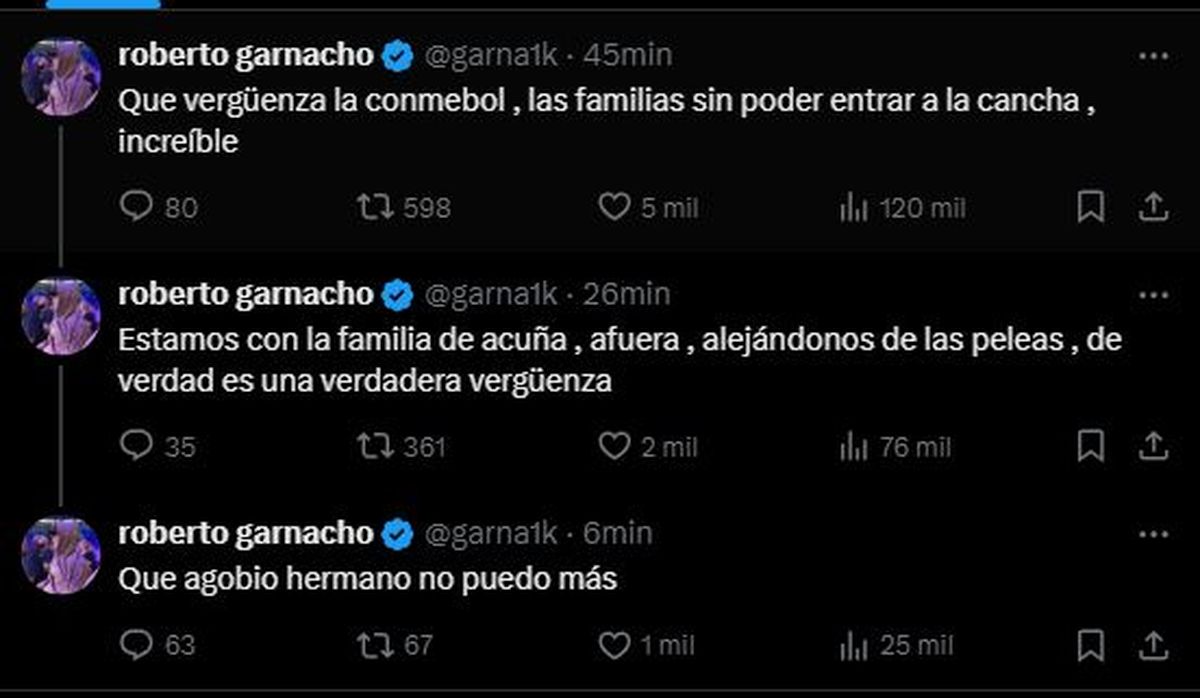Open roberto garnacho profile from first tweet

tap(245, 56)
